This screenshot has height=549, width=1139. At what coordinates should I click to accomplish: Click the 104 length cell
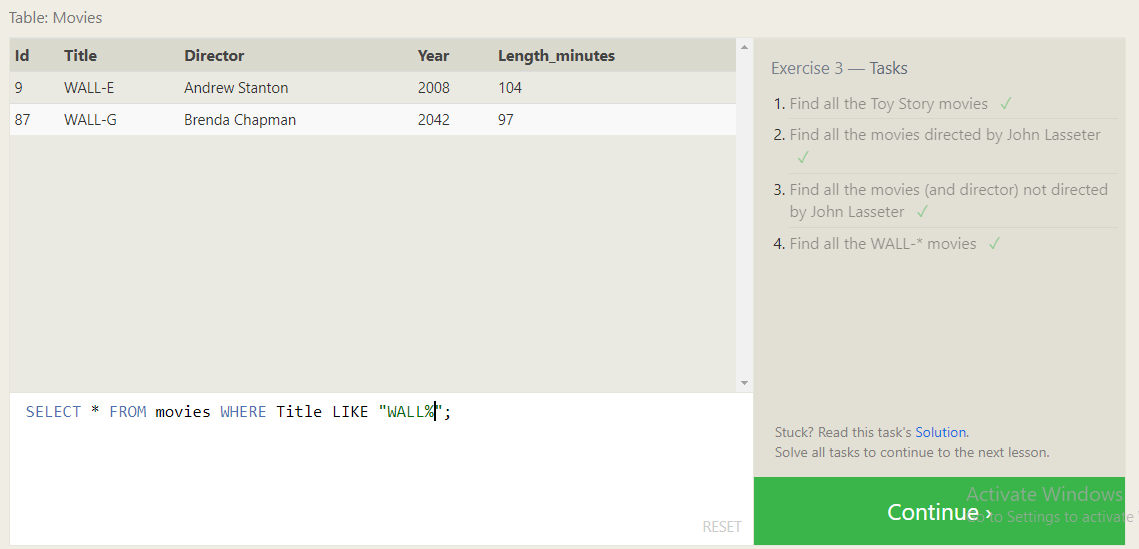pos(510,88)
